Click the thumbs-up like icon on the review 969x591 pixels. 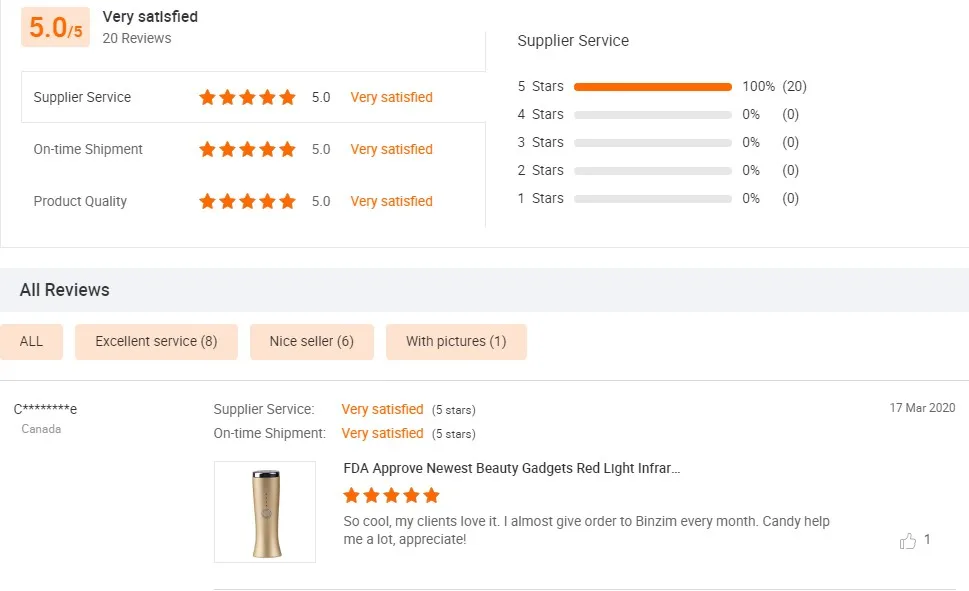pyautogui.click(x=907, y=541)
